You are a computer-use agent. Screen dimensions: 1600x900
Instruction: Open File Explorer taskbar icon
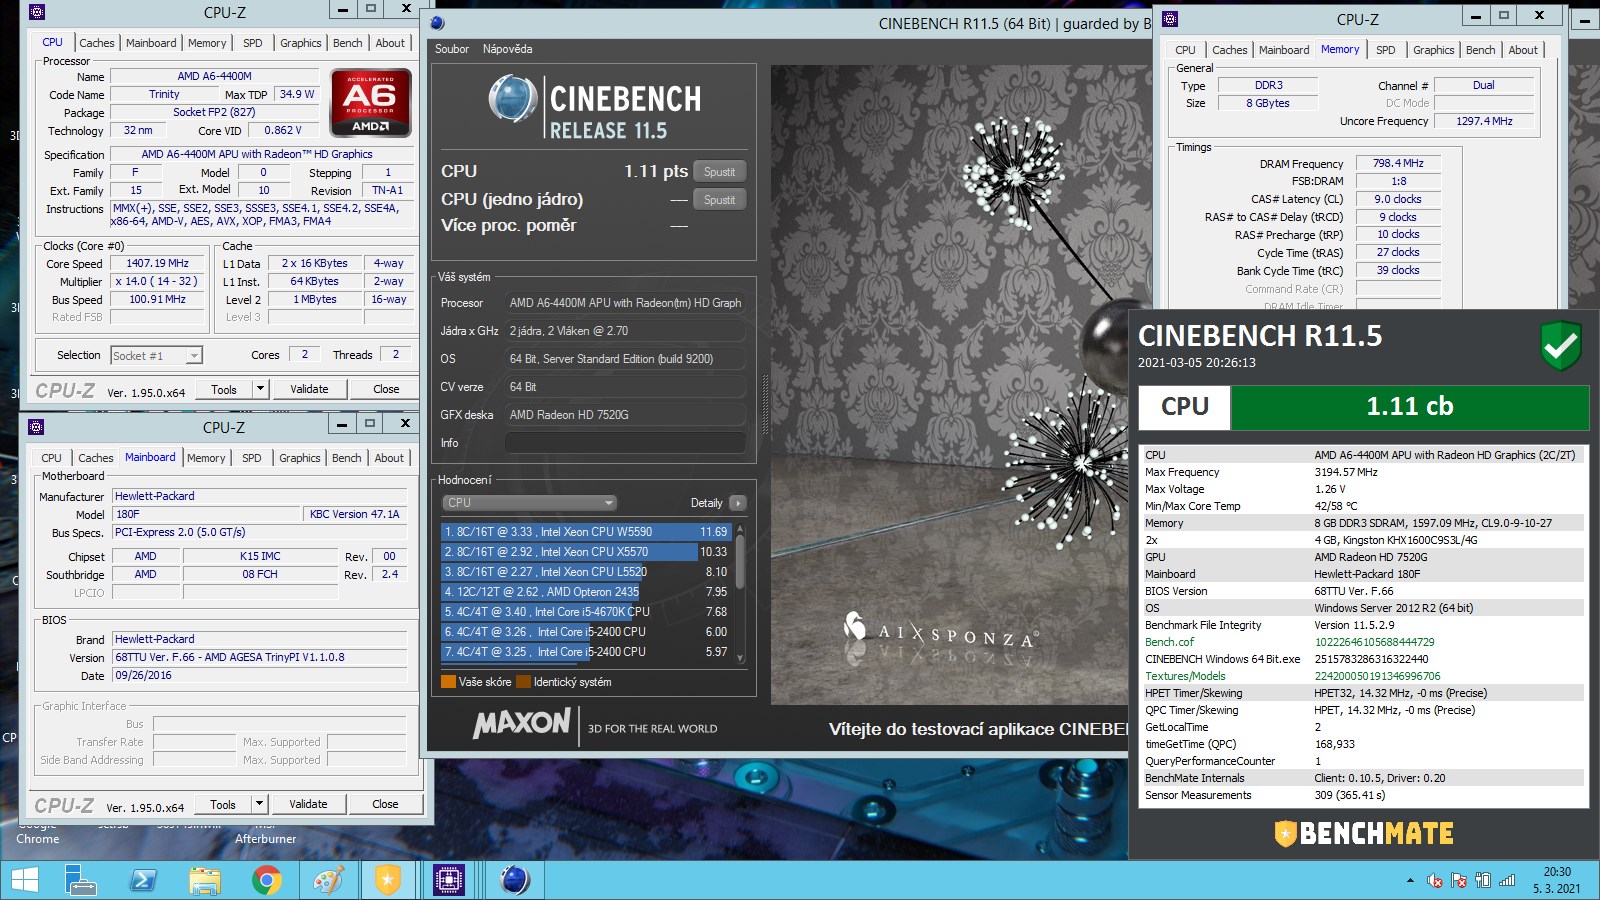[x=204, y=880]
